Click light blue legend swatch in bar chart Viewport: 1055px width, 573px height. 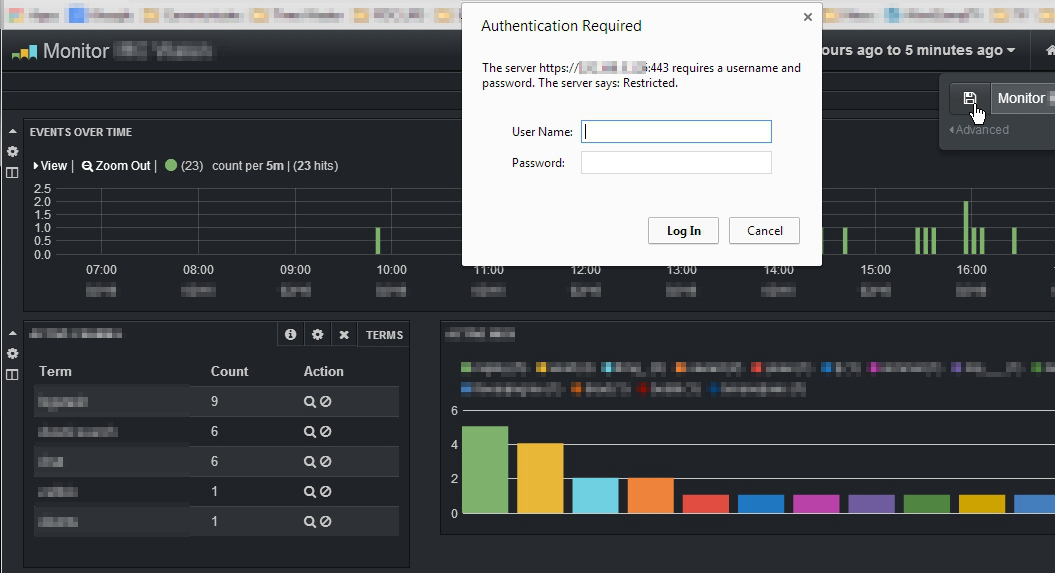tap(606, 367)
